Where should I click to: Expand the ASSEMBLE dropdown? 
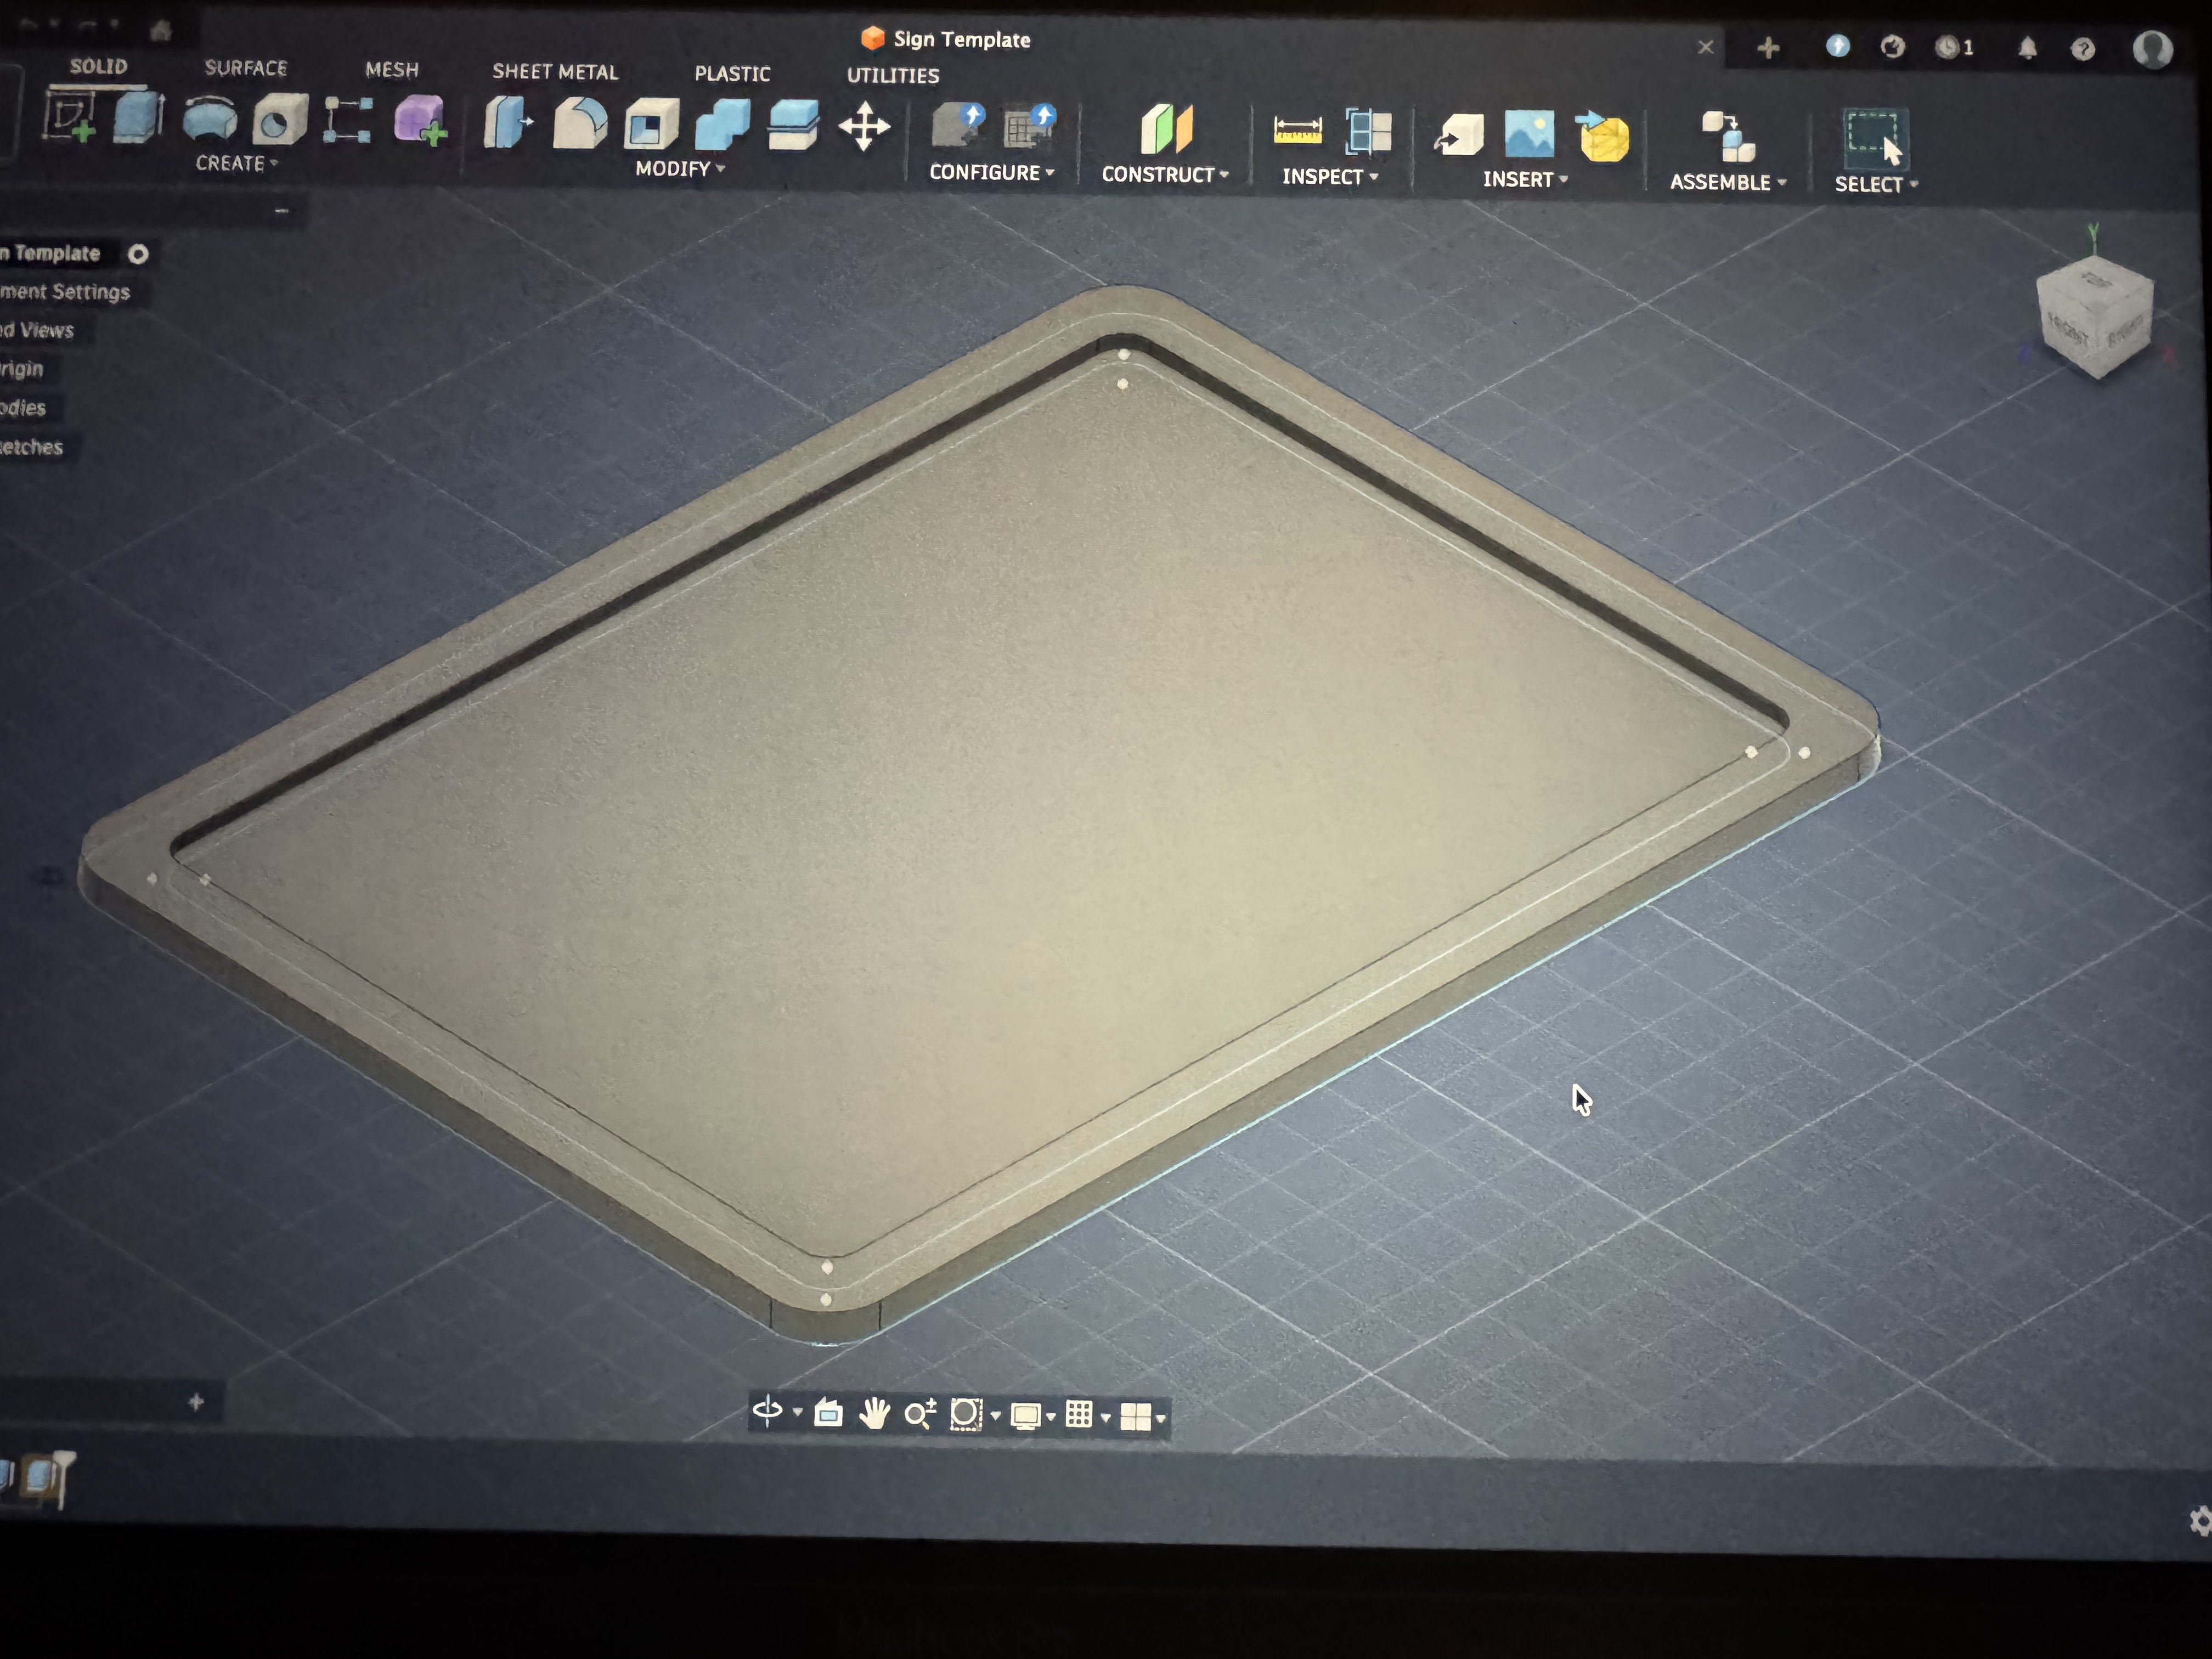[1728, 182]
